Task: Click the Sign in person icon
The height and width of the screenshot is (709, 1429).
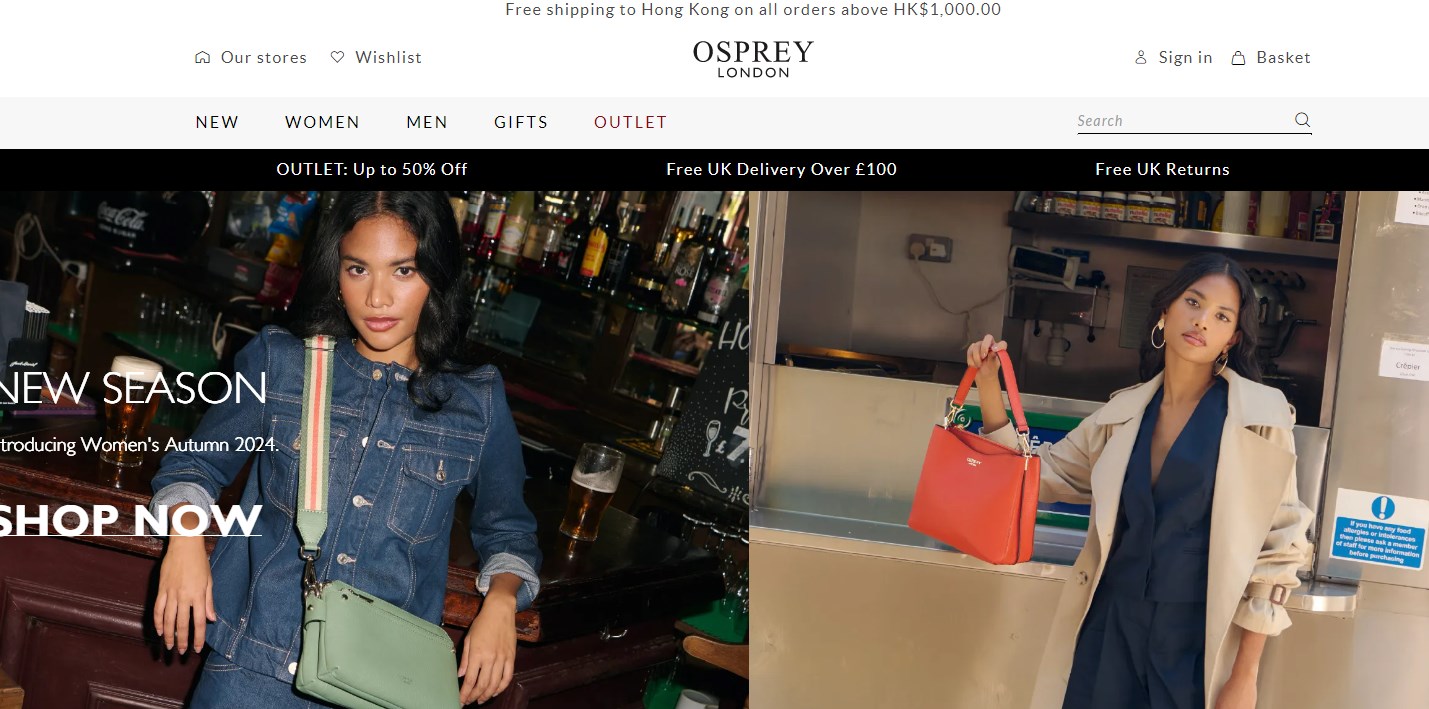Action: pos(1141,58)
